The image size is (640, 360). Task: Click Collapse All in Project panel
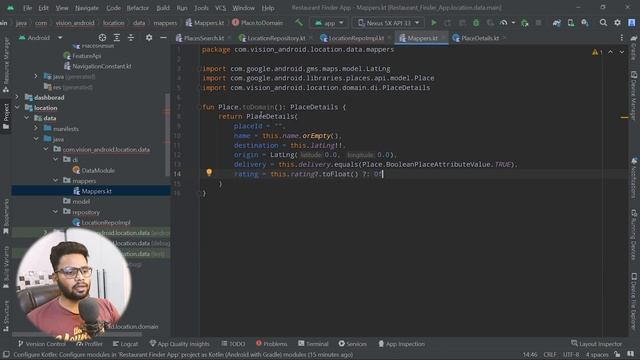pos(131,38)
